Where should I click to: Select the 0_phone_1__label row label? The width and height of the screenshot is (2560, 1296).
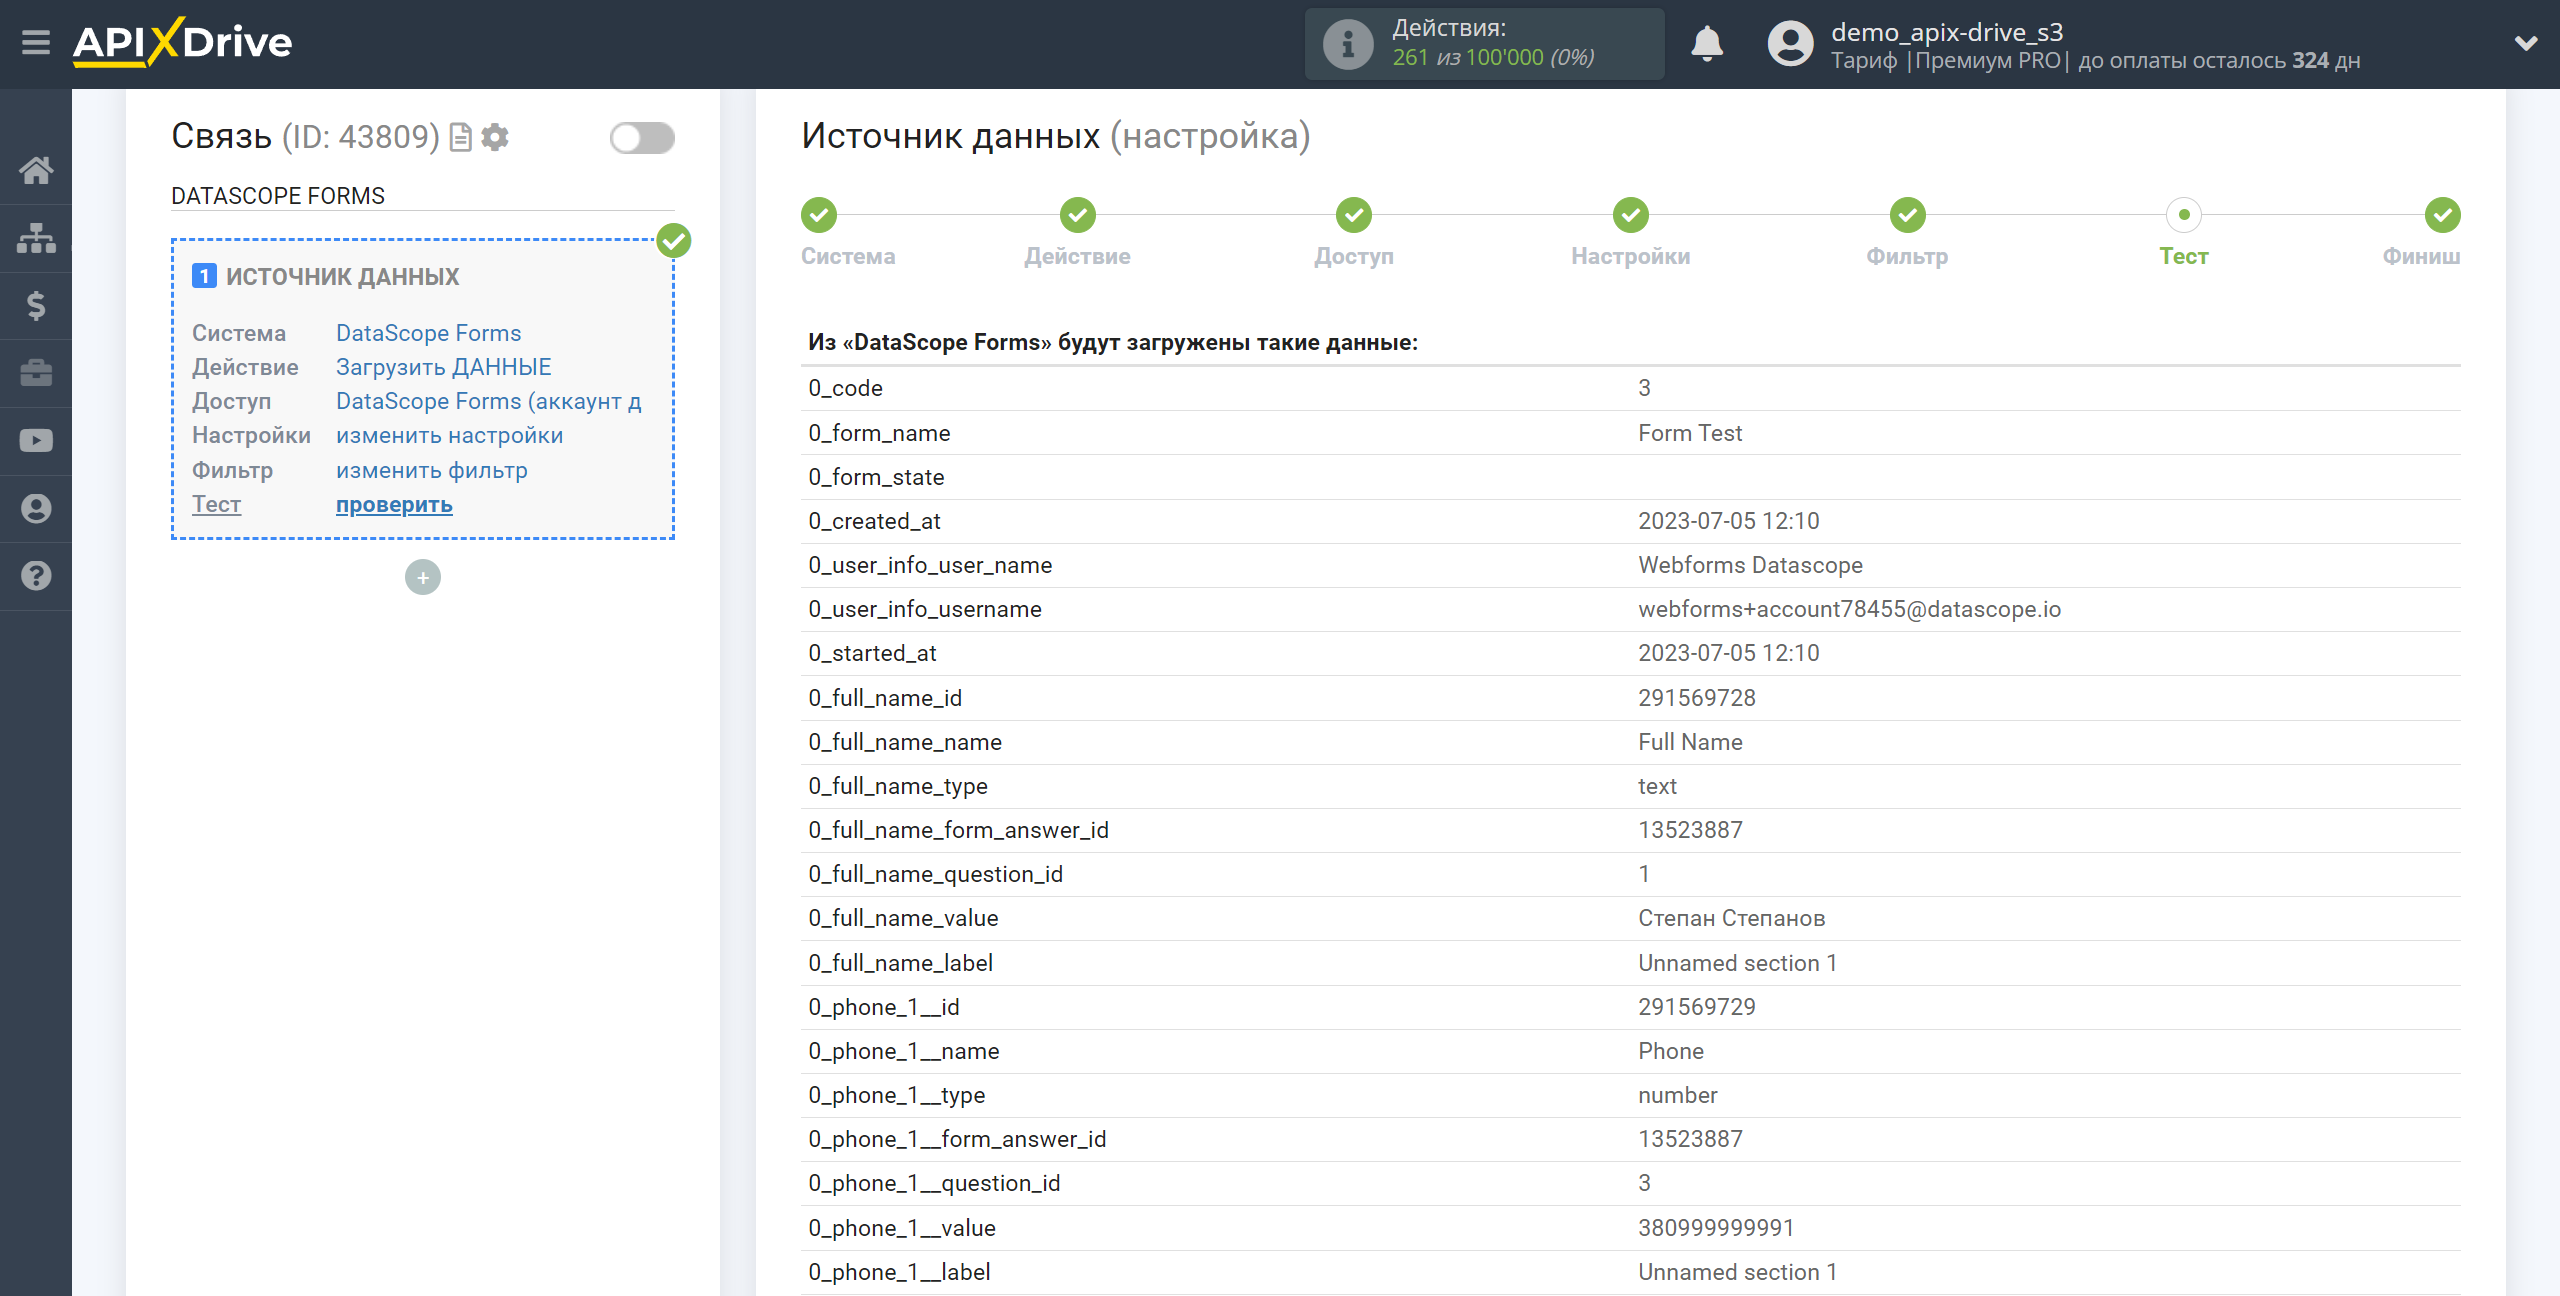(x=899, y=1272)
